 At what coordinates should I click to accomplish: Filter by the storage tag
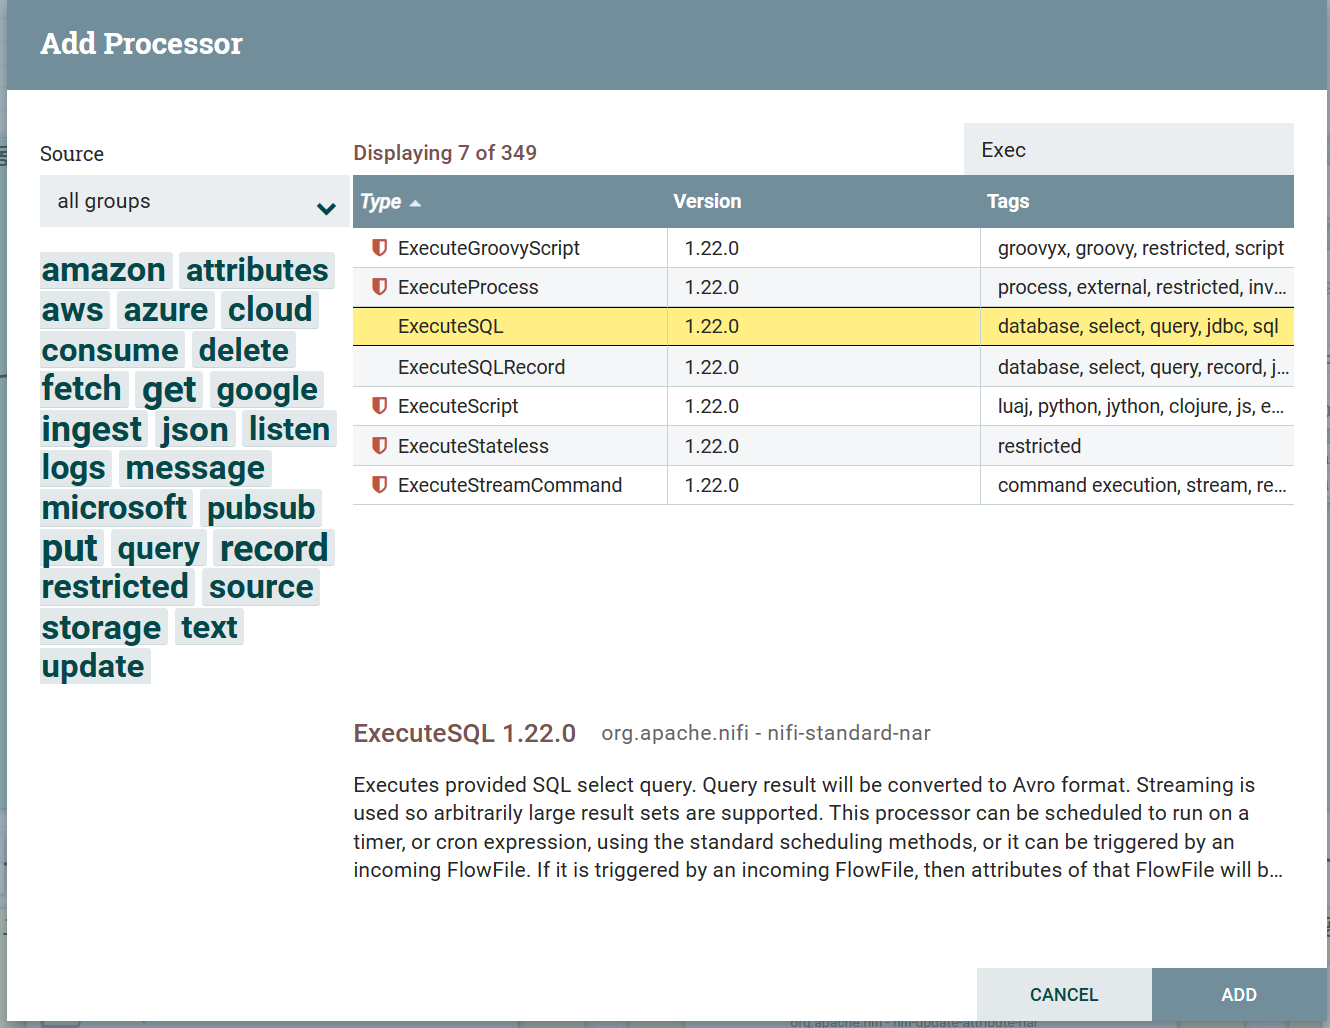tap(102, 627)
